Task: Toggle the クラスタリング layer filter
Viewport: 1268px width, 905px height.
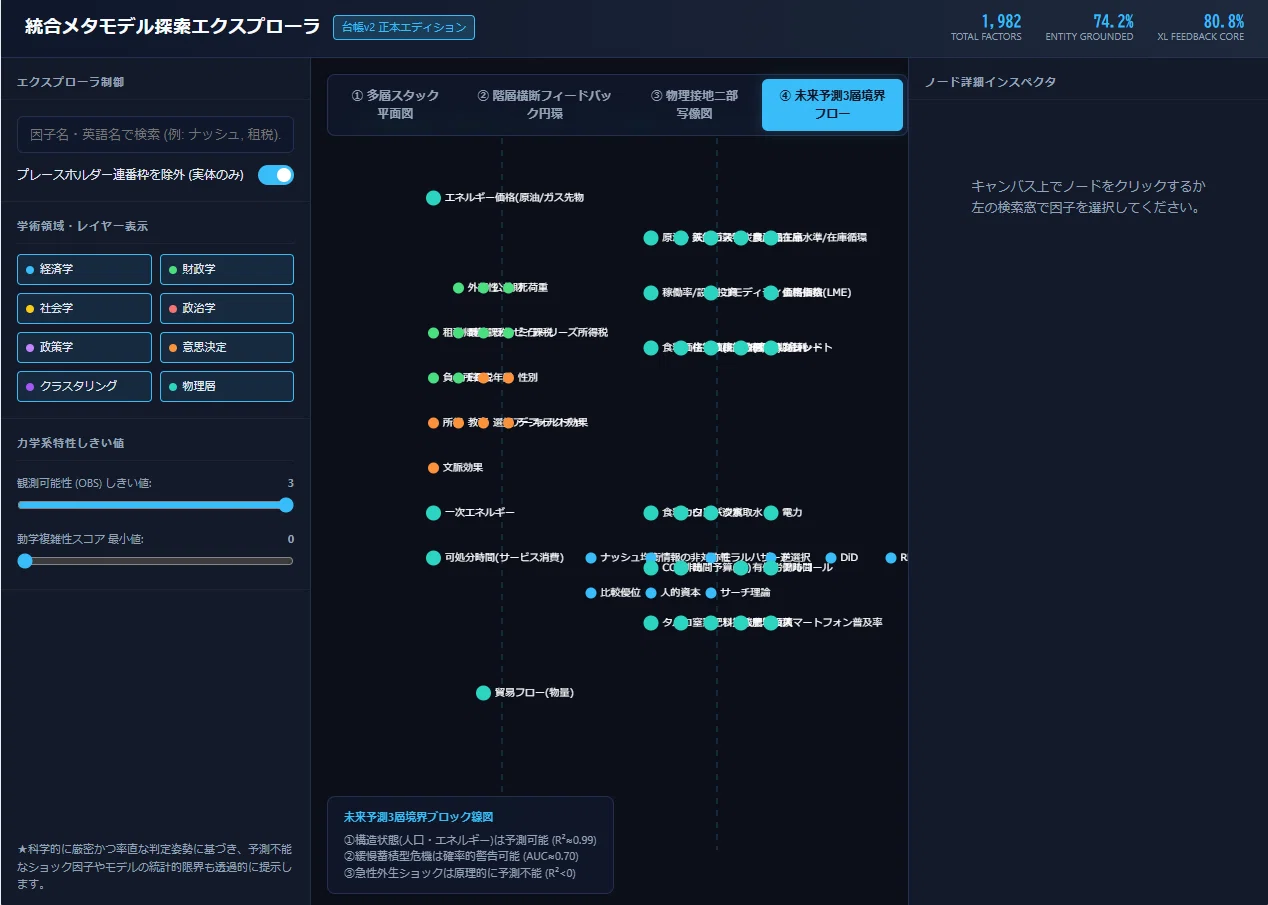Action: click(84, 386)
